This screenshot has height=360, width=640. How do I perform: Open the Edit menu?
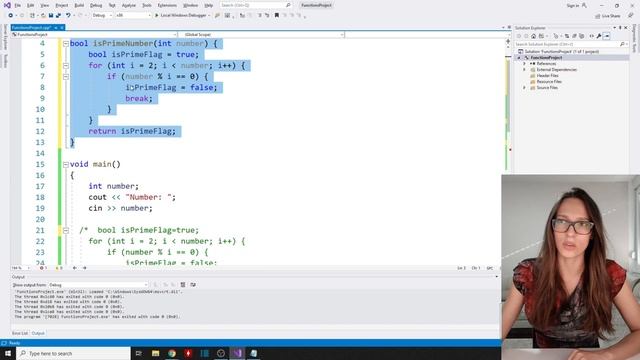tap(31, 5)
